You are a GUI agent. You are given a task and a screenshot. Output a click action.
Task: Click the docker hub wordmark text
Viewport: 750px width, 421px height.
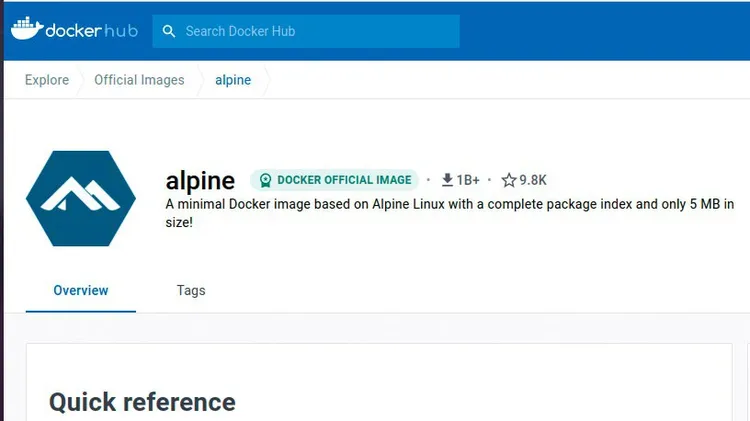coord(91,31)
